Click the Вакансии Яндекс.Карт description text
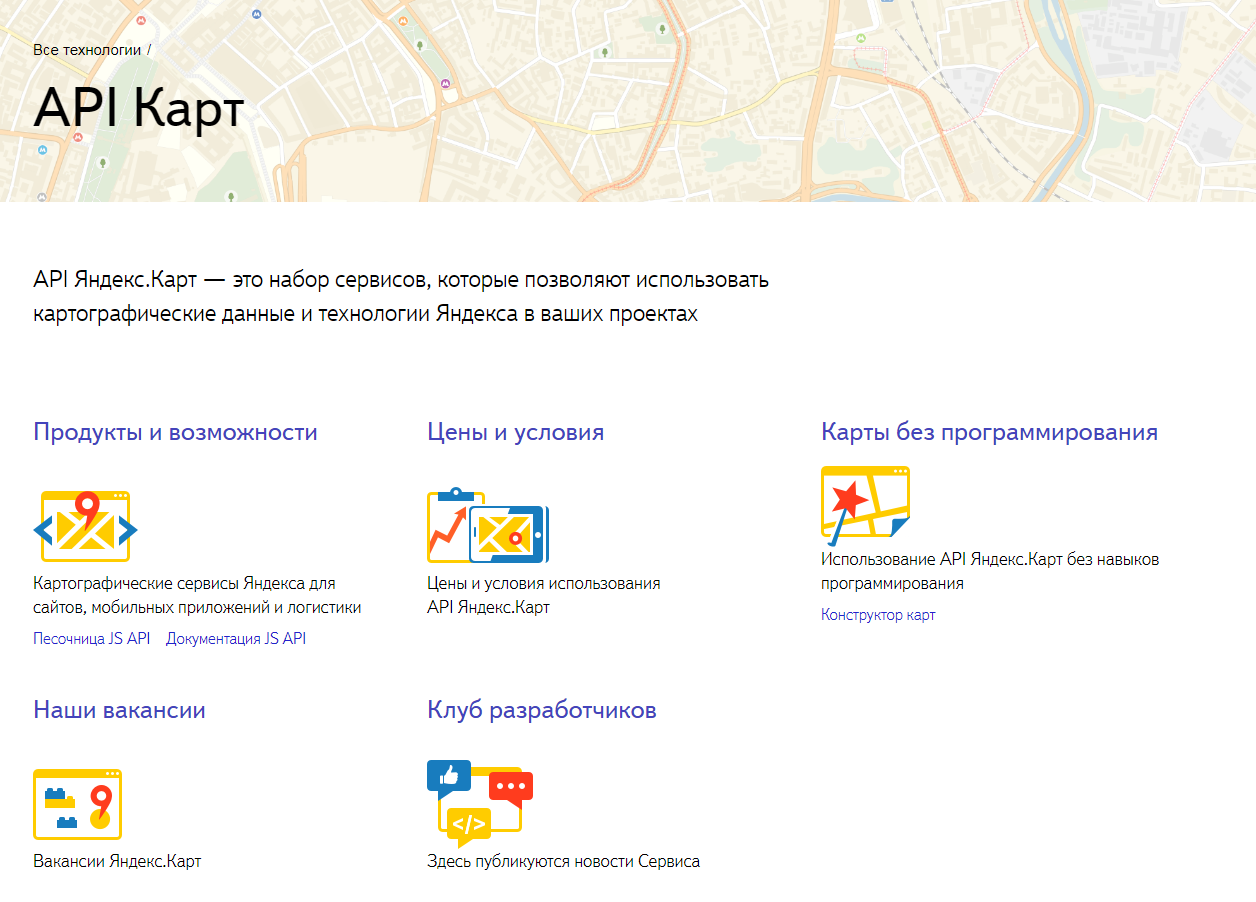 coord(117,861)
